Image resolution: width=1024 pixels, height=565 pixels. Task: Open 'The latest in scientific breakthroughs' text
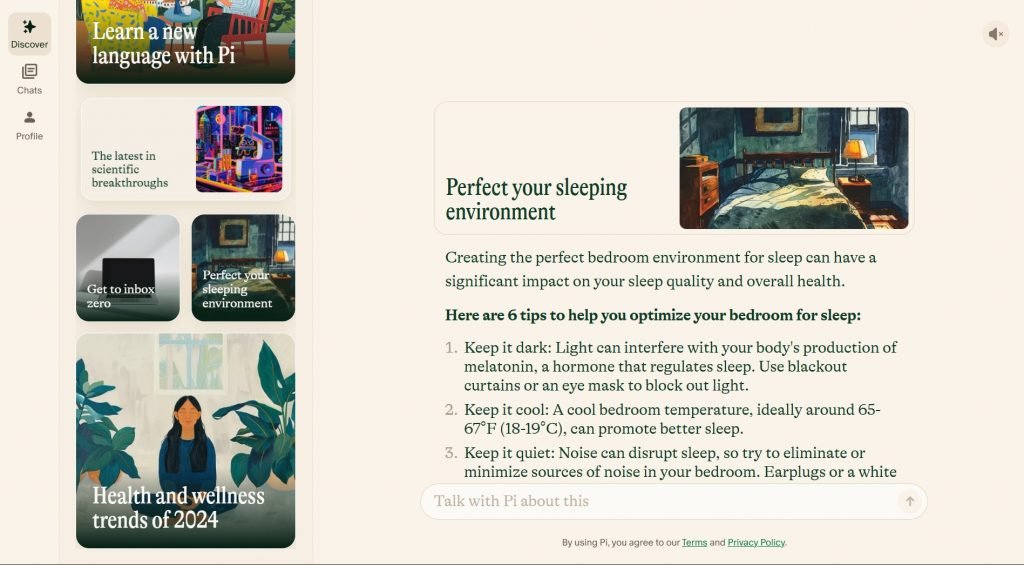pos(130,169)
